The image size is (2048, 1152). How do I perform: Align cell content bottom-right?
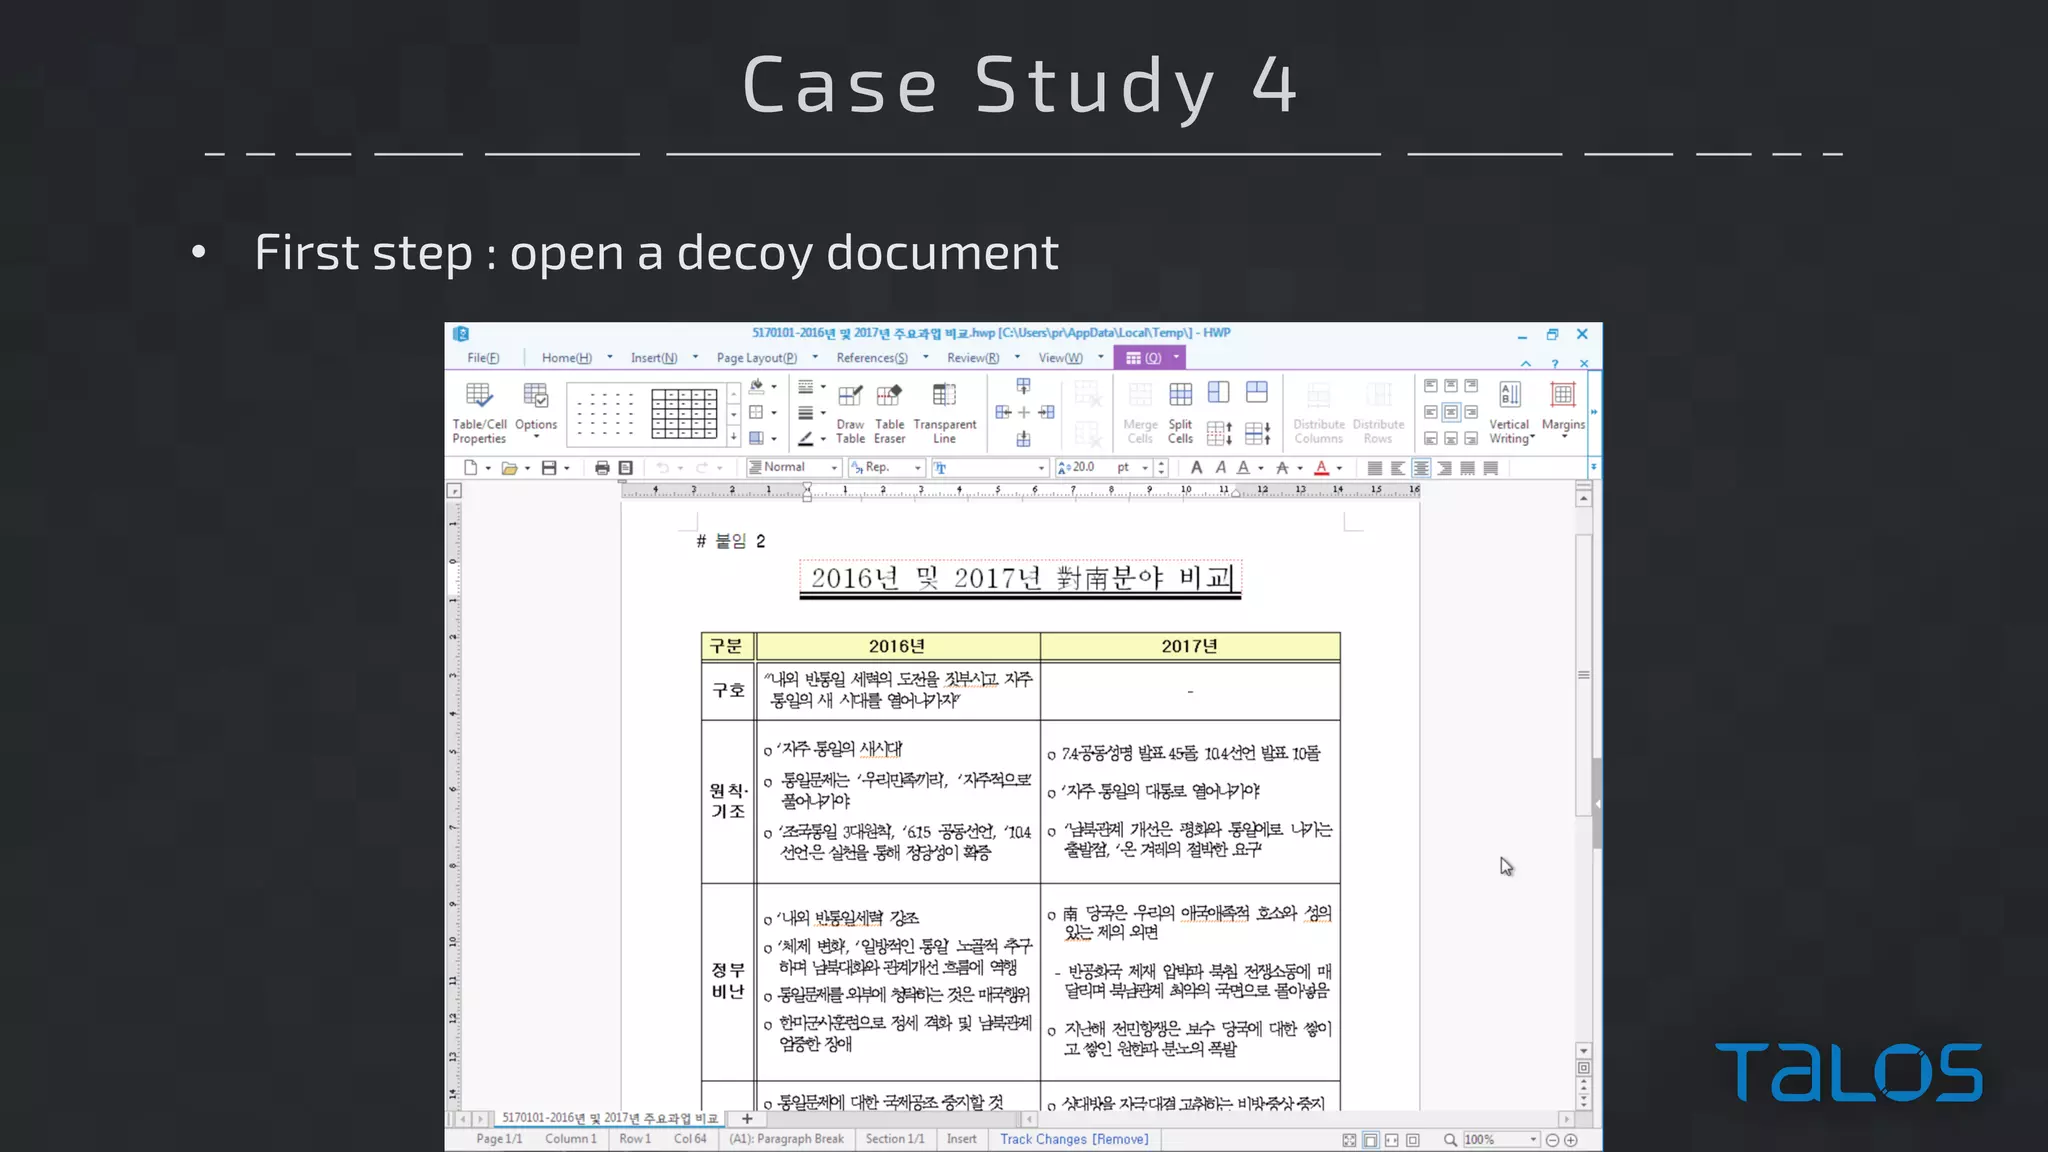coord(1471,438)
